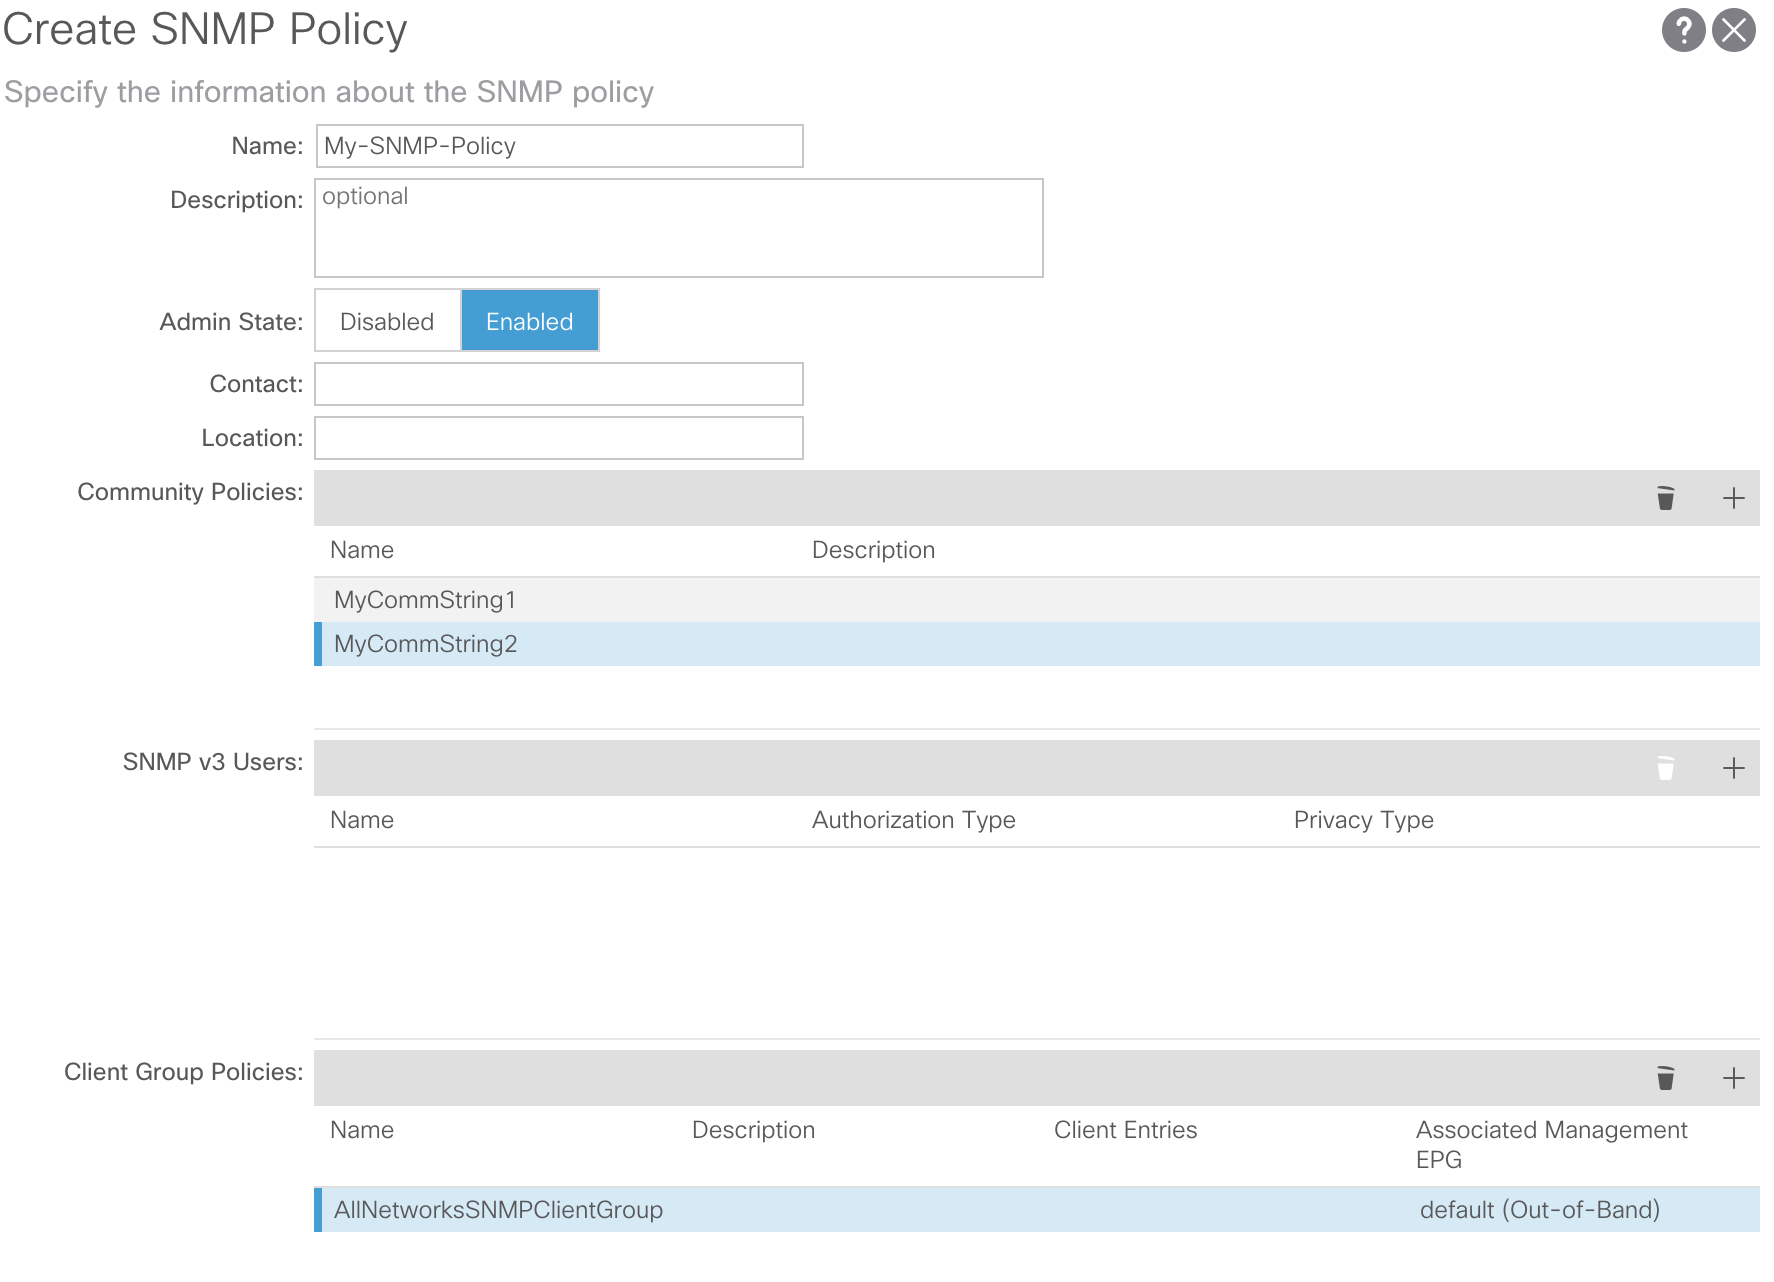Delete the selected community policy with trash icon

click(1665, 498)
